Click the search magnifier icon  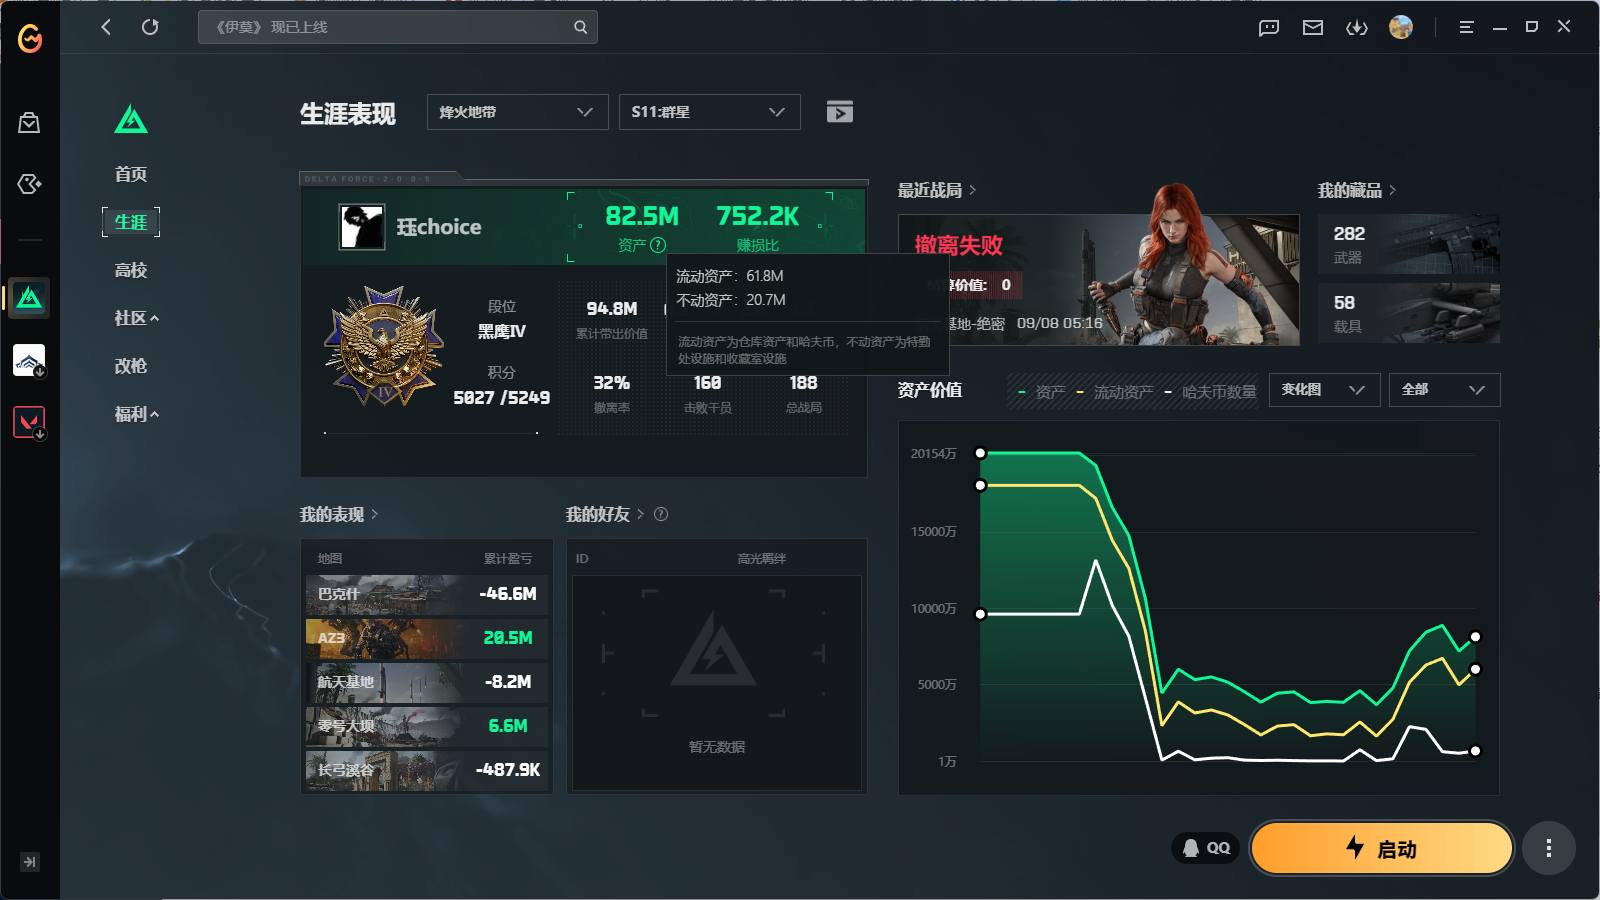tap(580, 27)
